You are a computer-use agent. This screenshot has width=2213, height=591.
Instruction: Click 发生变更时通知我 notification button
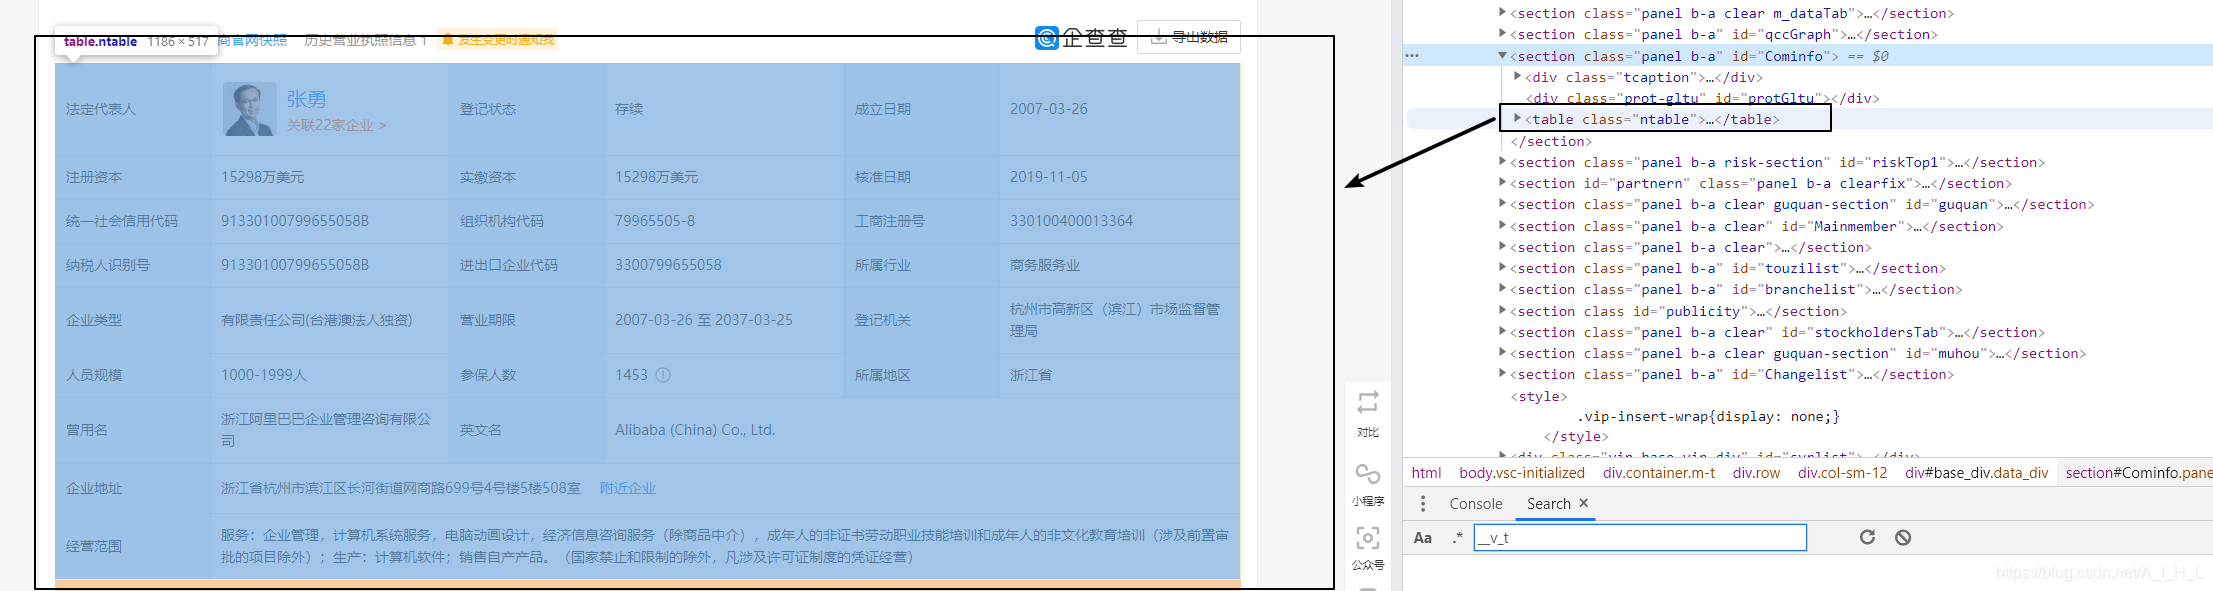(x=498, y=40)
